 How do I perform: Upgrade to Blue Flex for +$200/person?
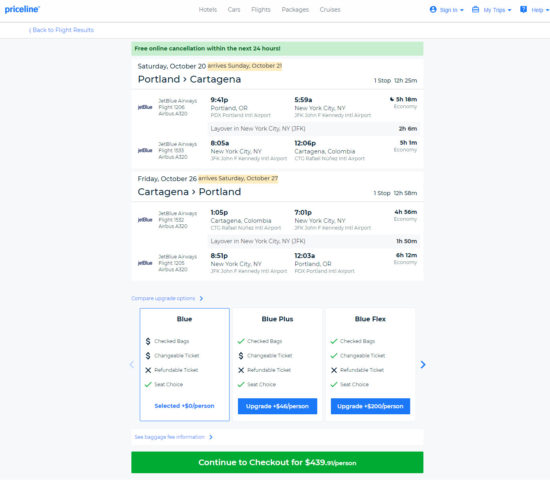coord(370,406)
